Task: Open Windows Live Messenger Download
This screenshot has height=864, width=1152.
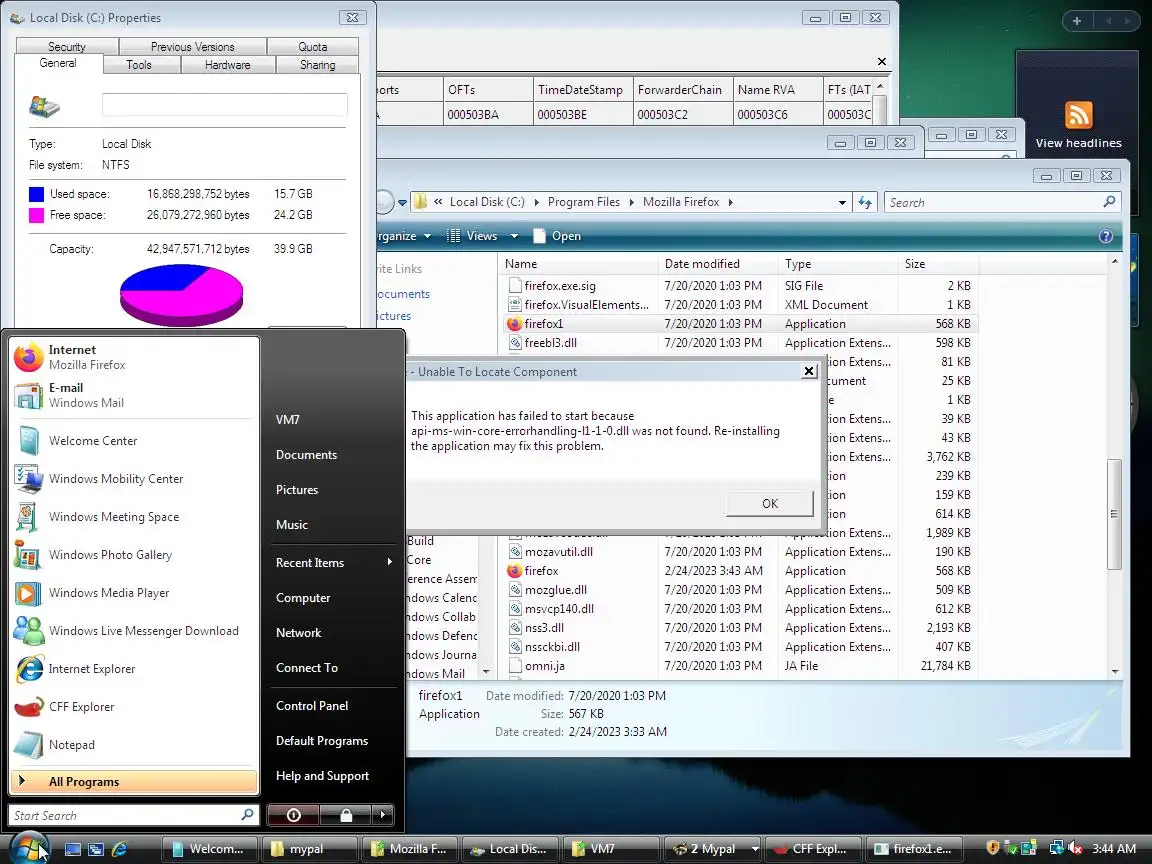Action: tap(134, 631)
